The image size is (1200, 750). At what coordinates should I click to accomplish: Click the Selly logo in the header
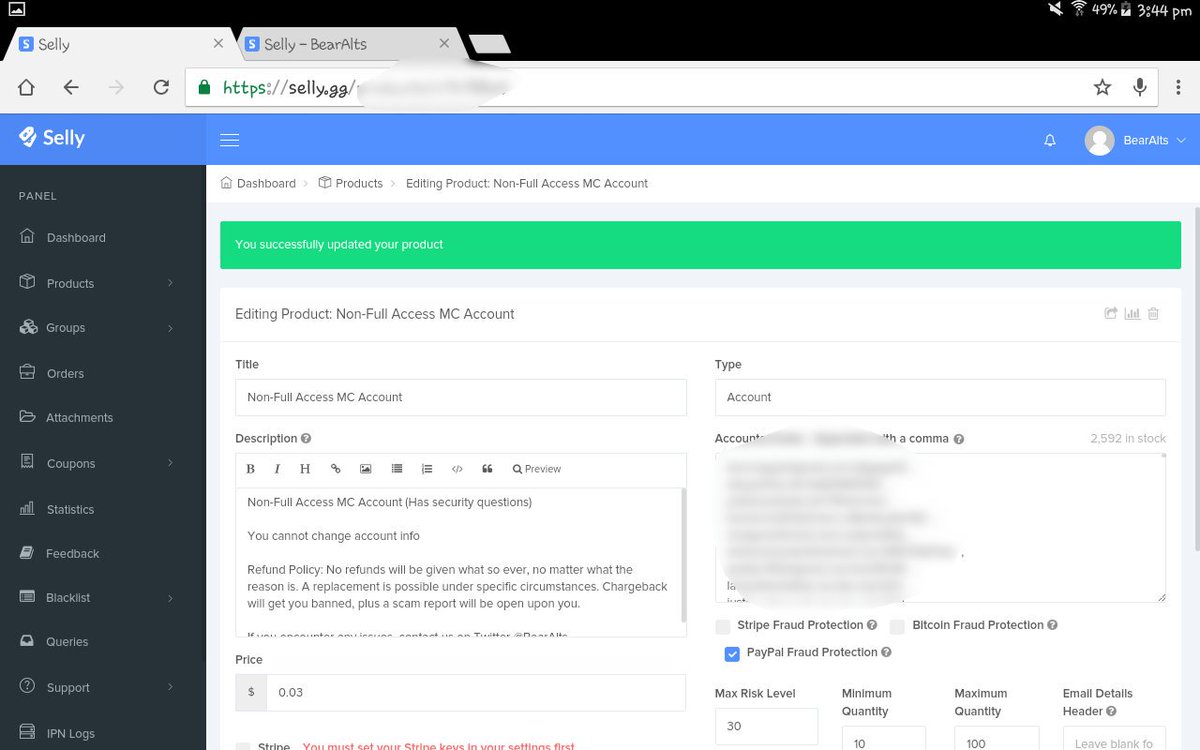(x=52, y=138)
